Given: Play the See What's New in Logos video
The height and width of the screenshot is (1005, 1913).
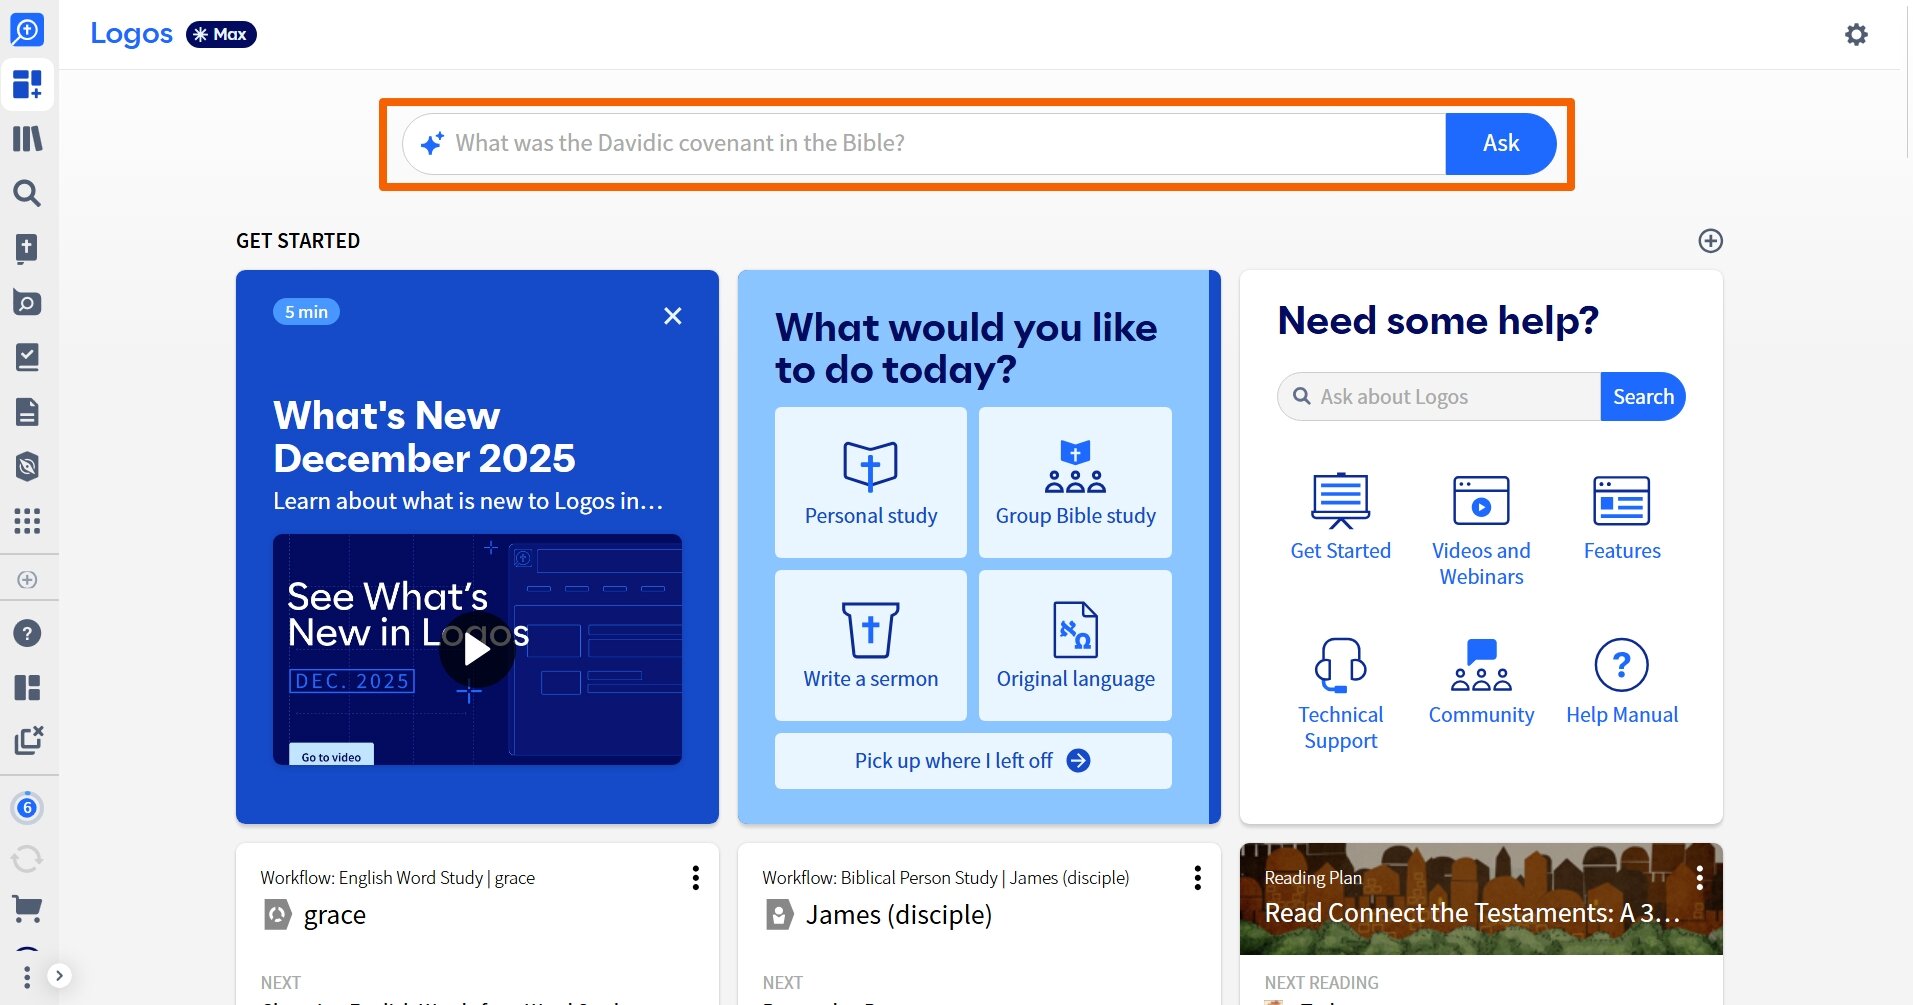Looking at the screenshot, I should 477,650.
